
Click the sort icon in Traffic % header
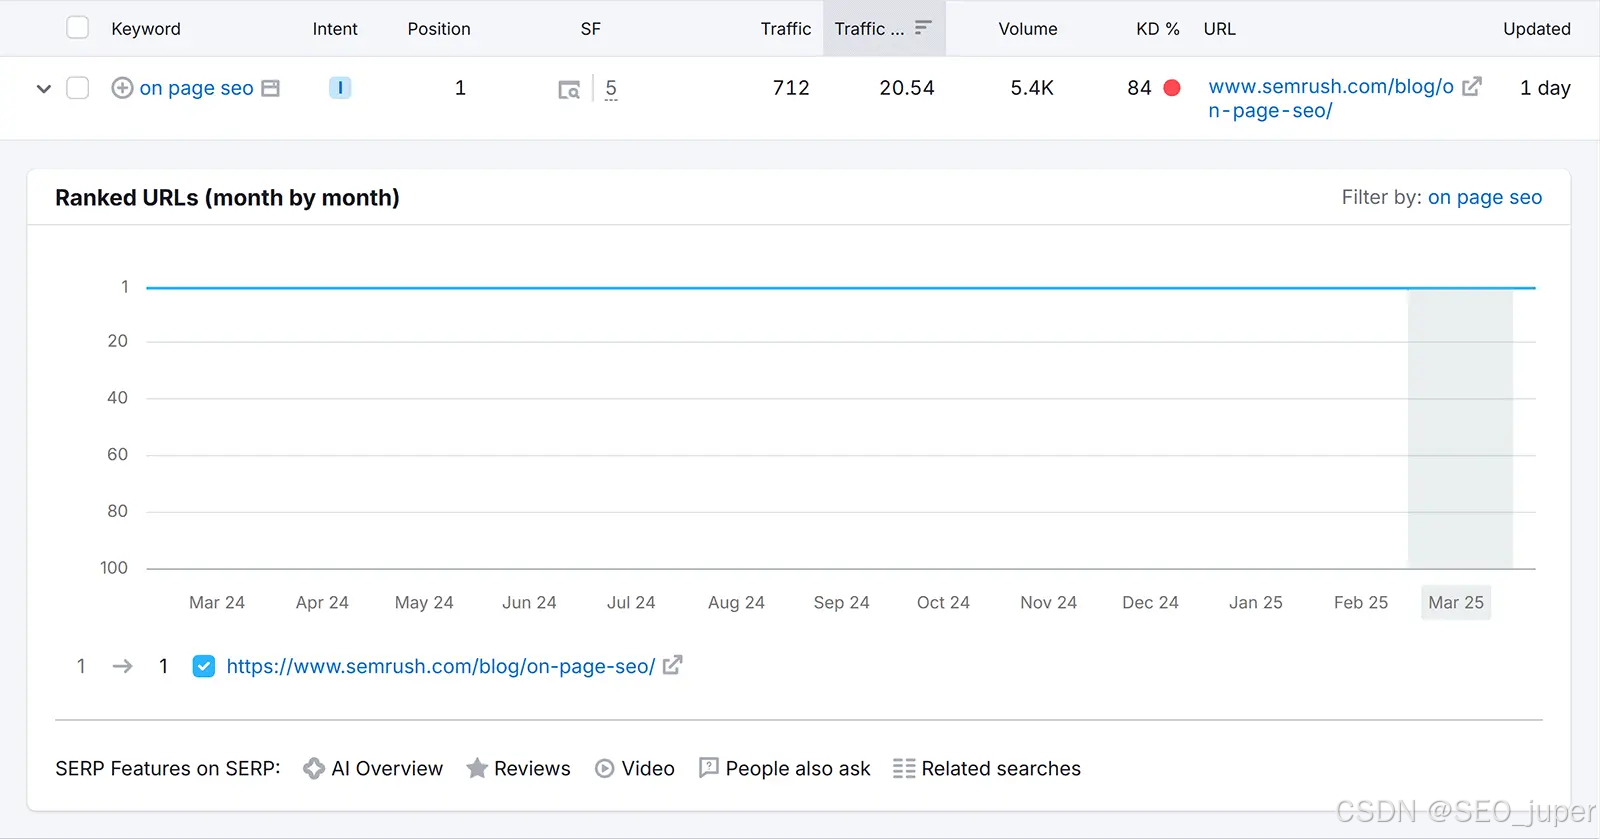(x=923, y=28)
